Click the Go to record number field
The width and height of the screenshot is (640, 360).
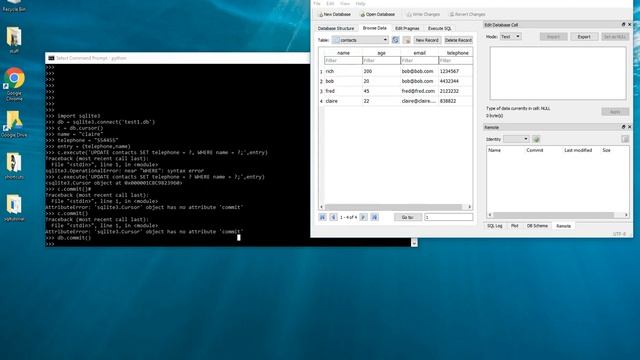point(448,217)
